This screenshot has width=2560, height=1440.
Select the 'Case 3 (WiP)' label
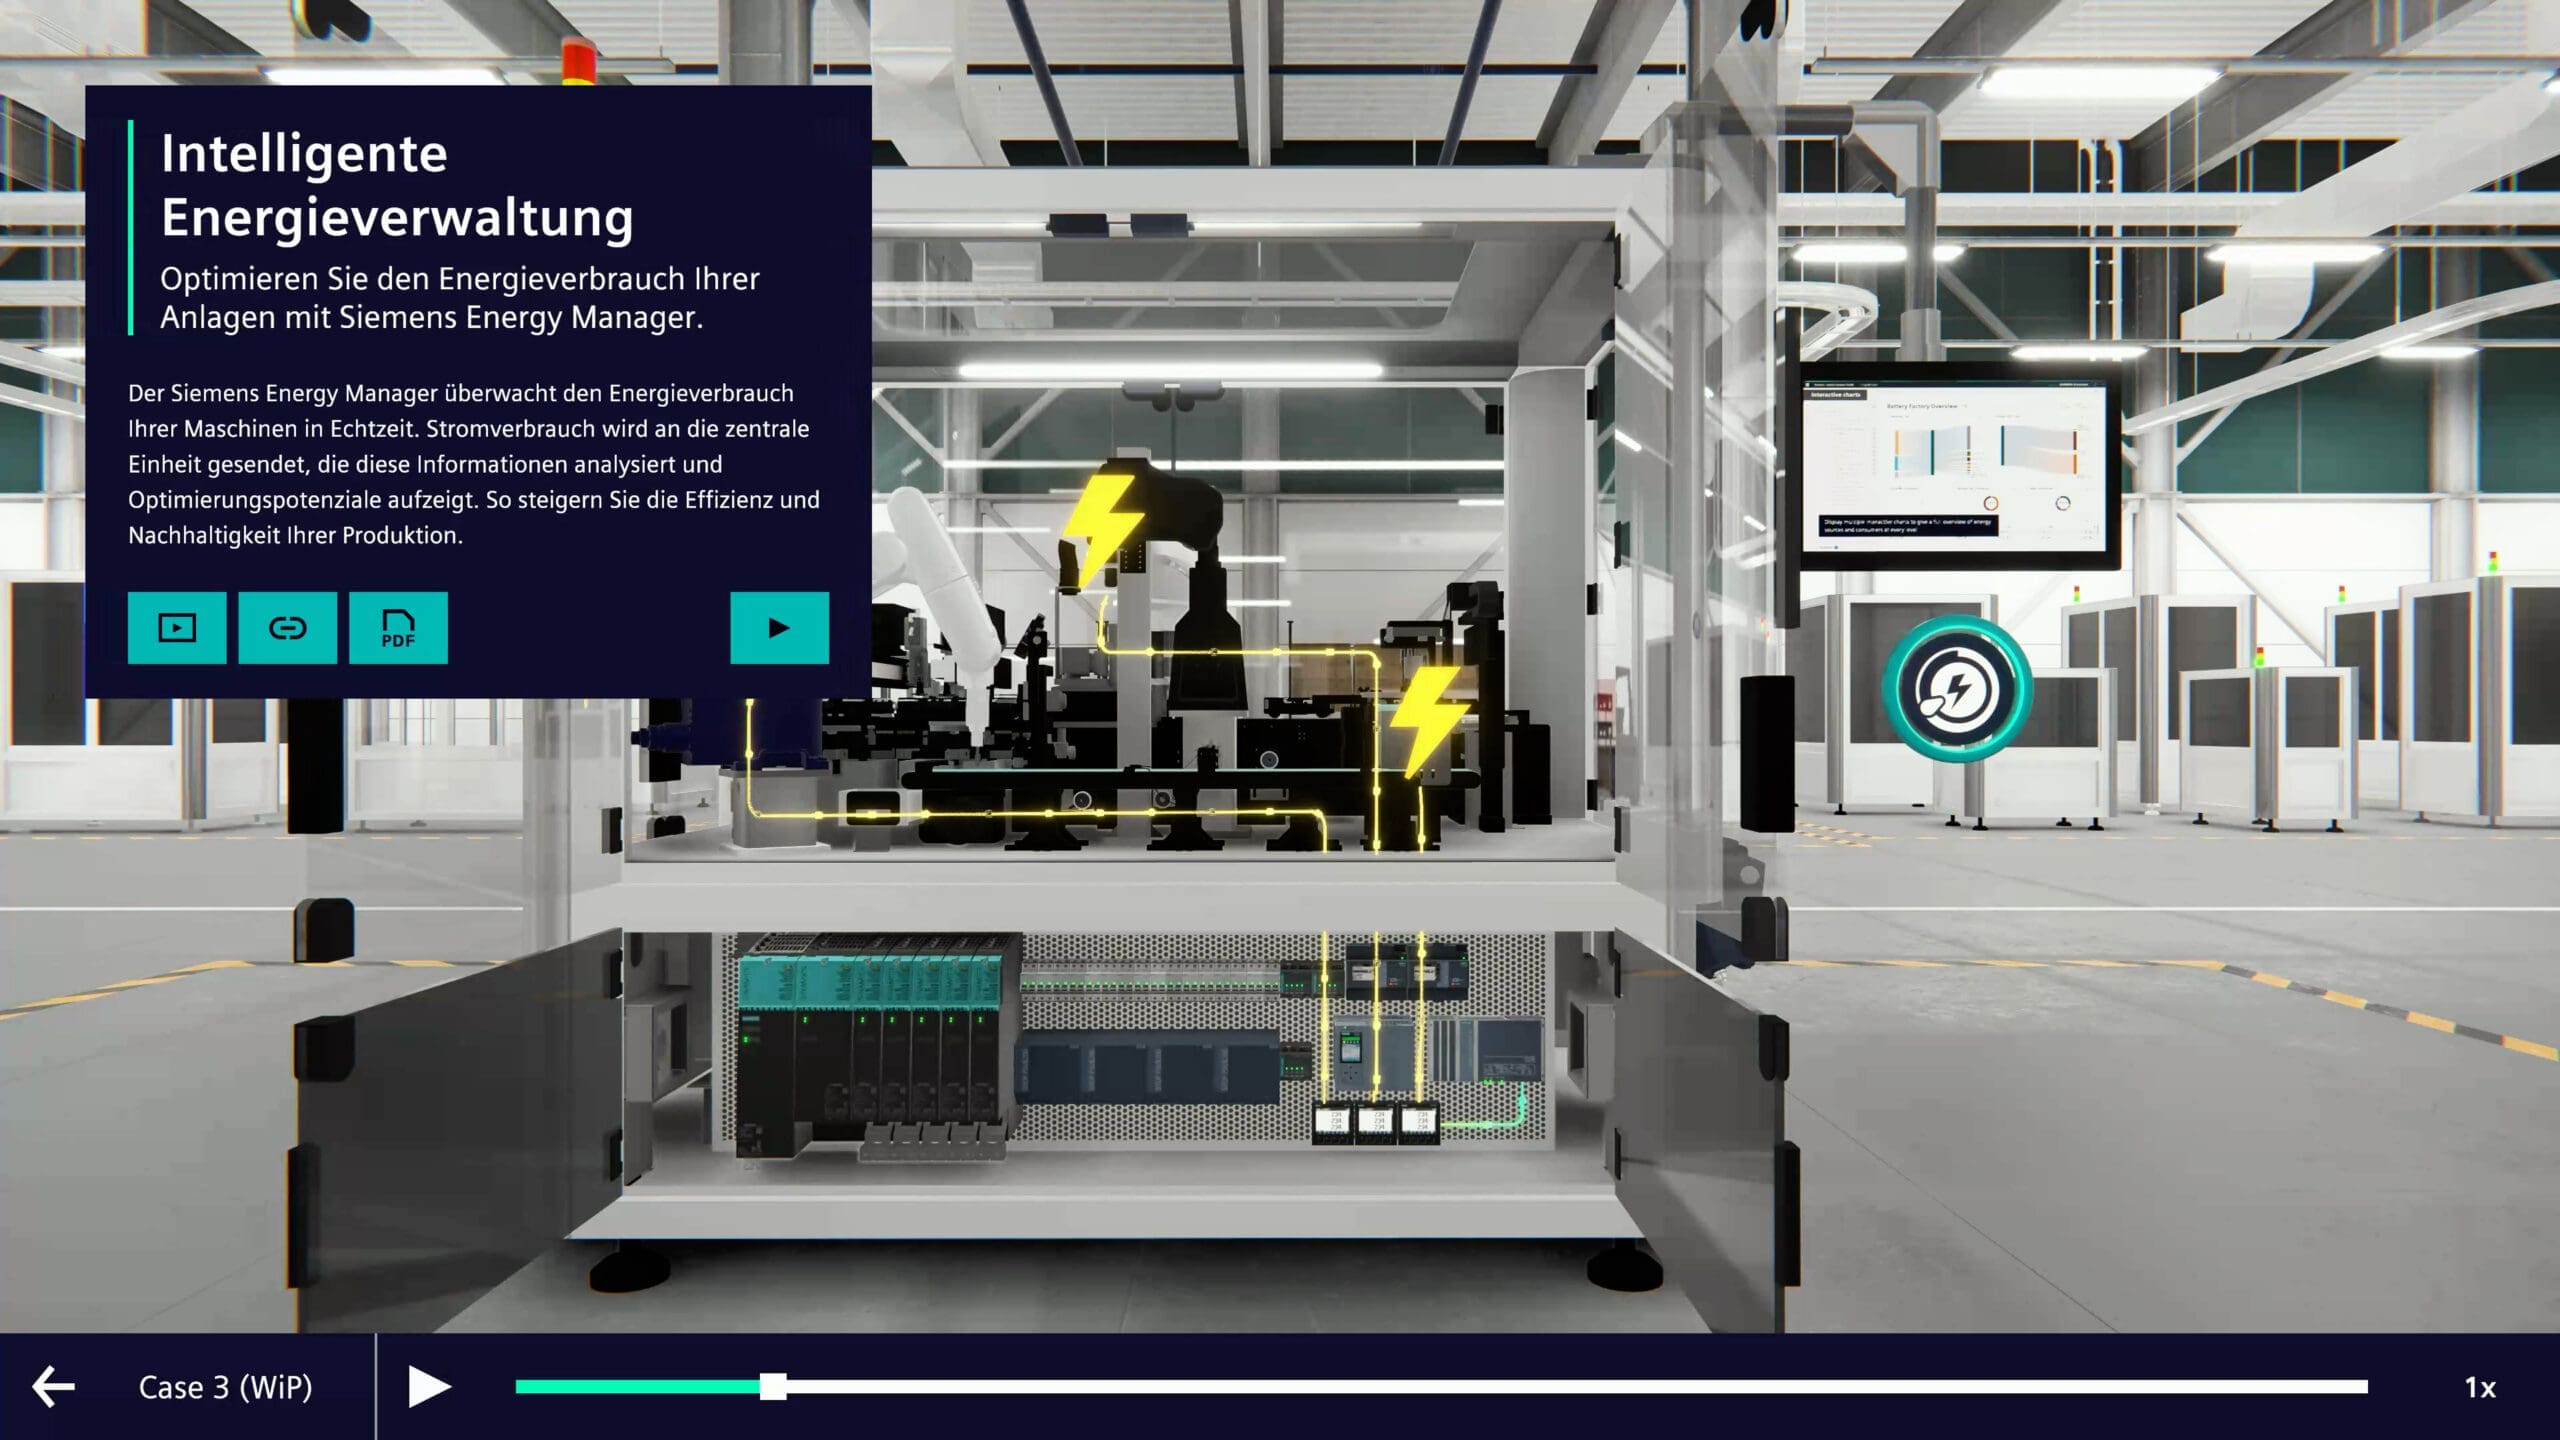pyautogui.click(x=225, y=1387)
